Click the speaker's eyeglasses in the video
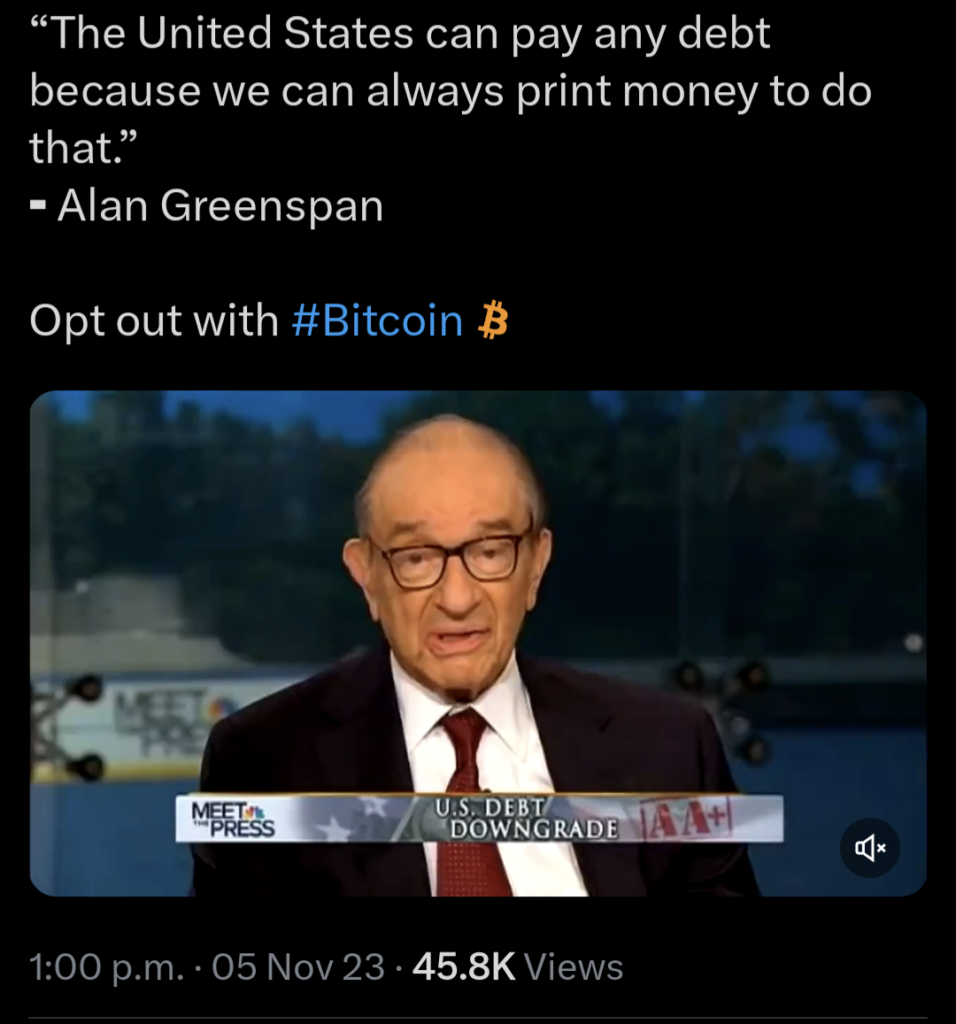 pyautogui.click(x=449, y=557)
